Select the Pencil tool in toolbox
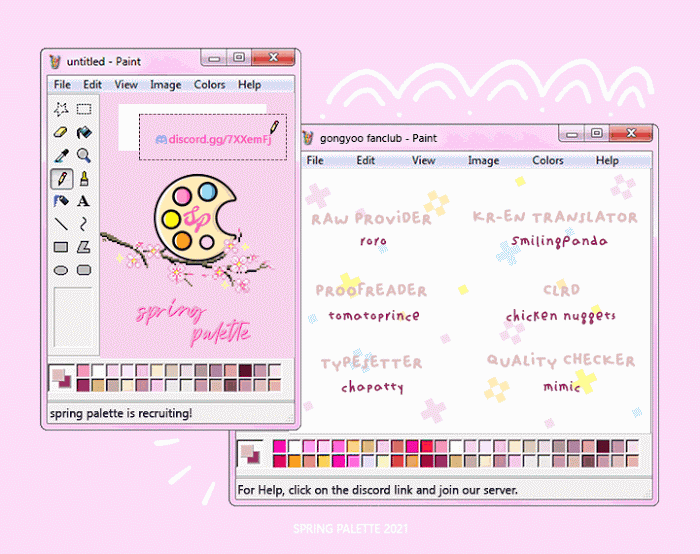This screenshot has width=700, height=554. (x=61, y=178)
